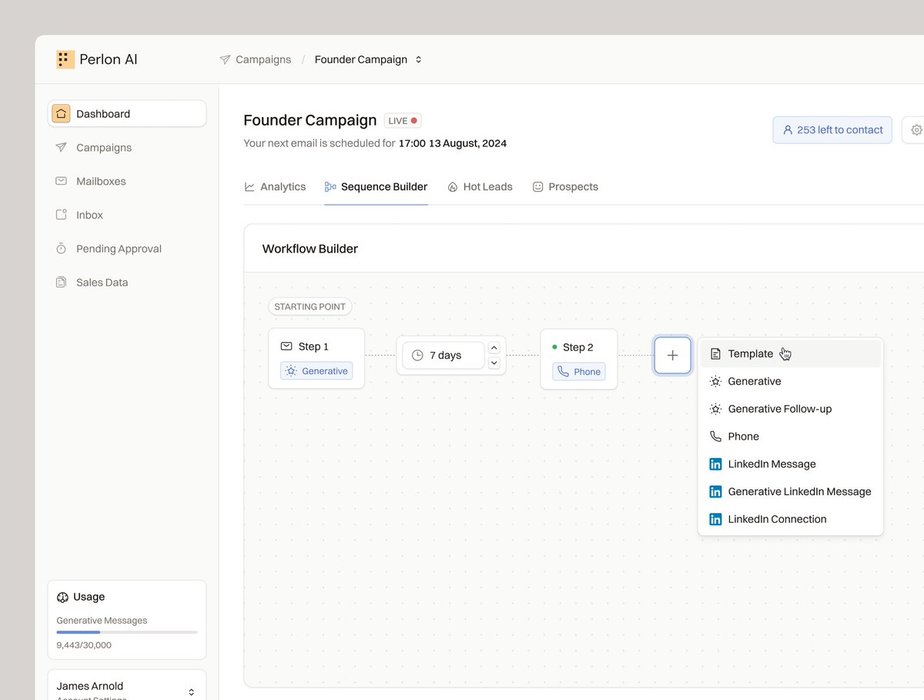Open the Prospects tab

565,187
